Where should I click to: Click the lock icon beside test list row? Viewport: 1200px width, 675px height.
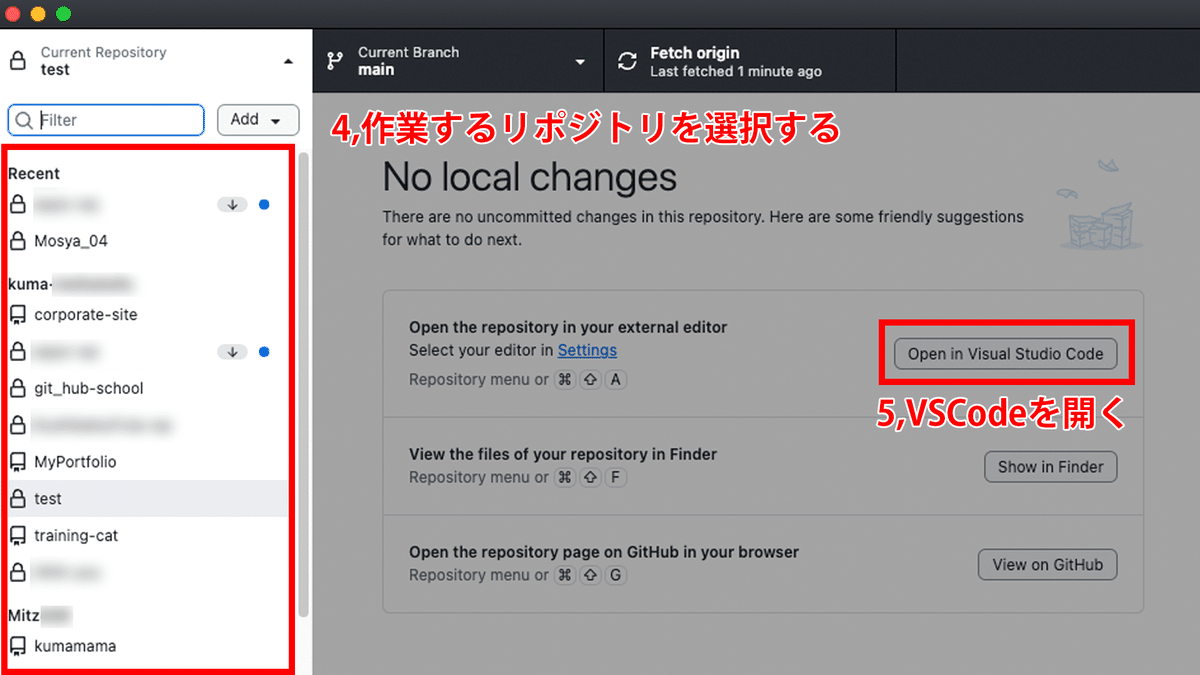tap(17, 498)
